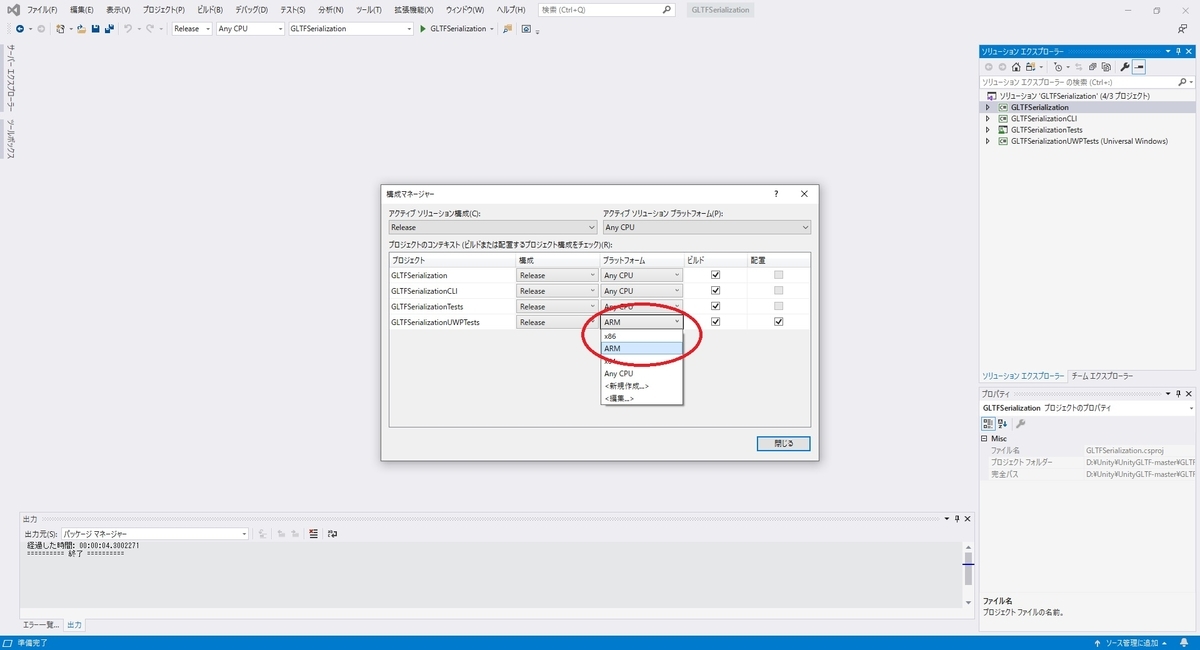The height and width of the screenshot is (650, 1200).
Task: Toggle build checkbox for GLTFSerializationCLI
Action: point(715,291)
